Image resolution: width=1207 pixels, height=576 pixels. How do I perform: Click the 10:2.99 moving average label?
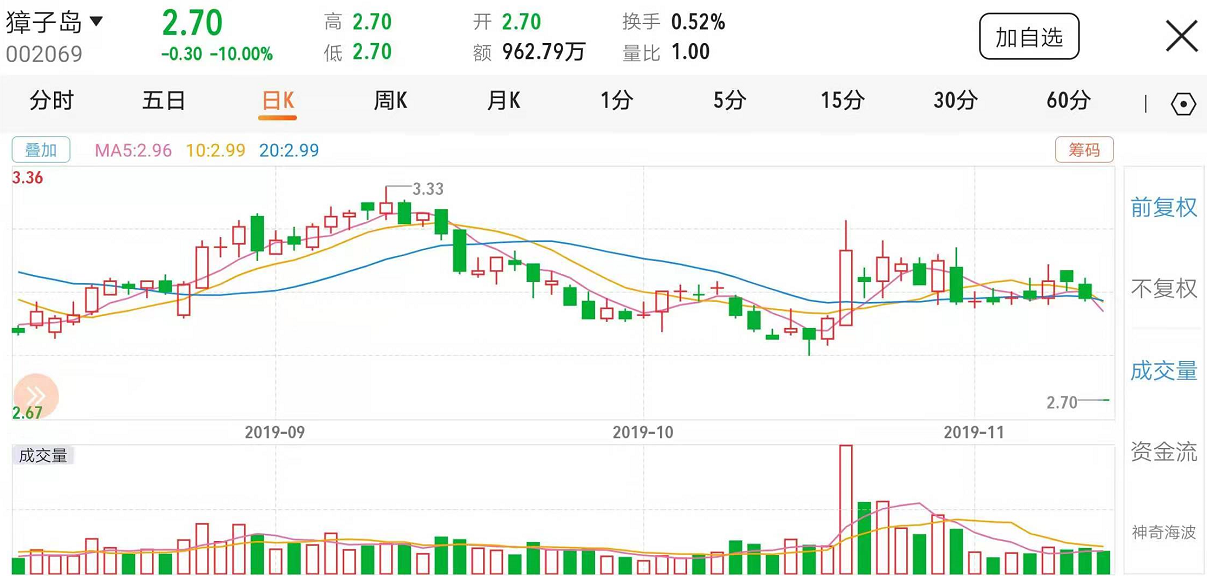215,151
